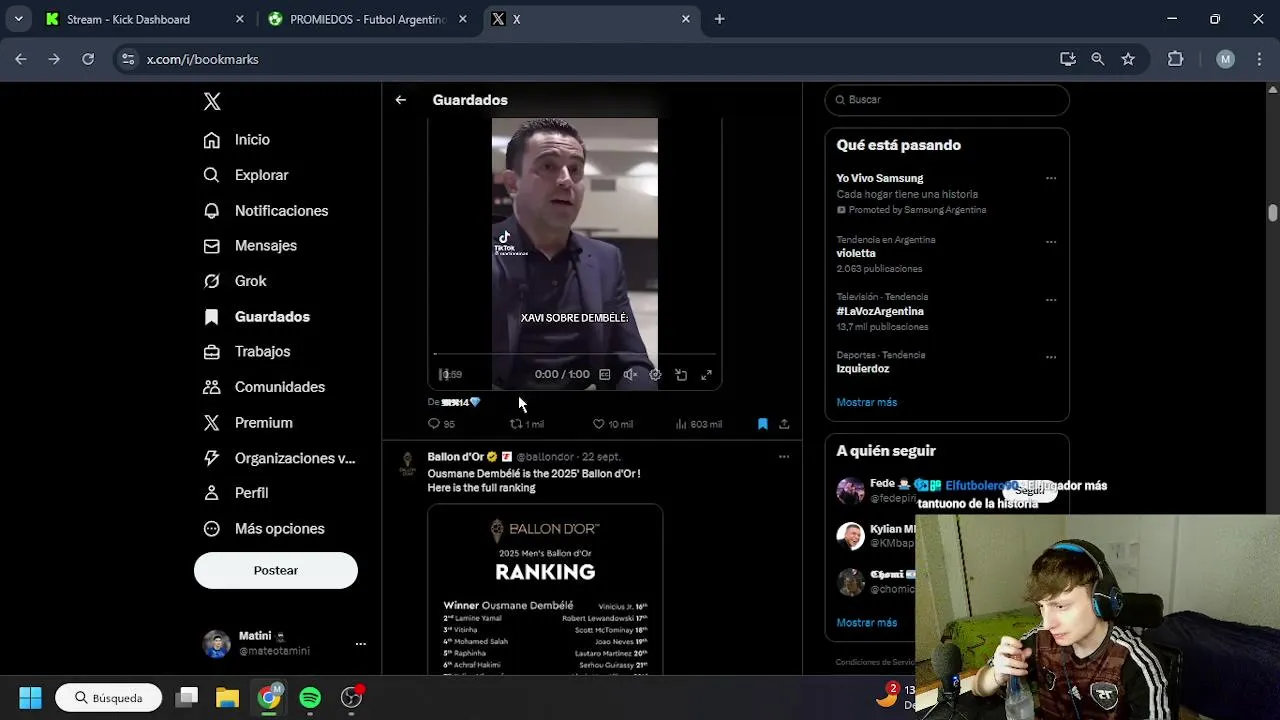
Task: Open more options on Ballon d'Or post
Action: click(x=784, y=457)
